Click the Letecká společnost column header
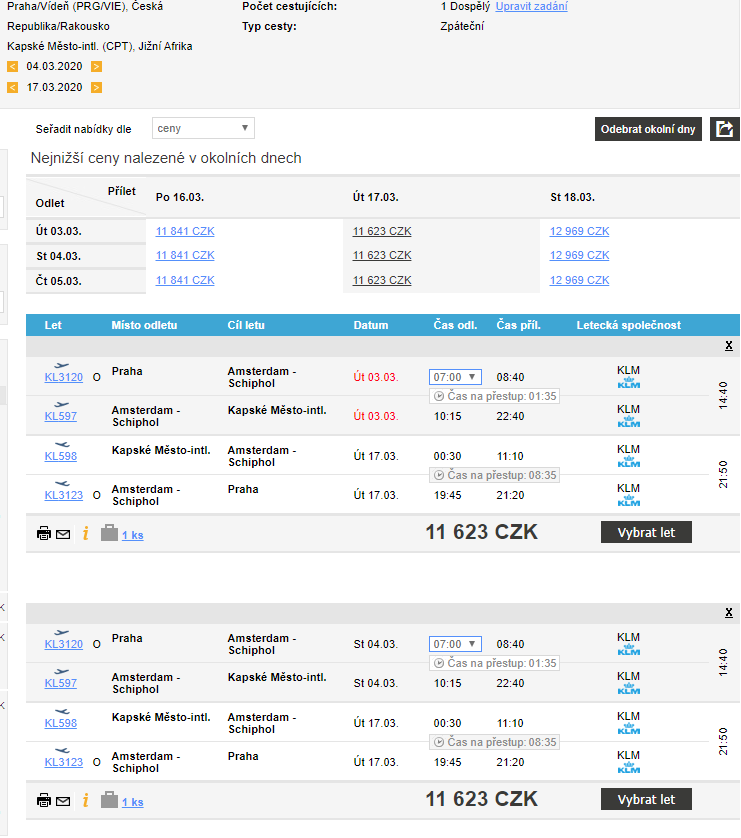This screenshot has width=741, height=838. tap(628, 325)
